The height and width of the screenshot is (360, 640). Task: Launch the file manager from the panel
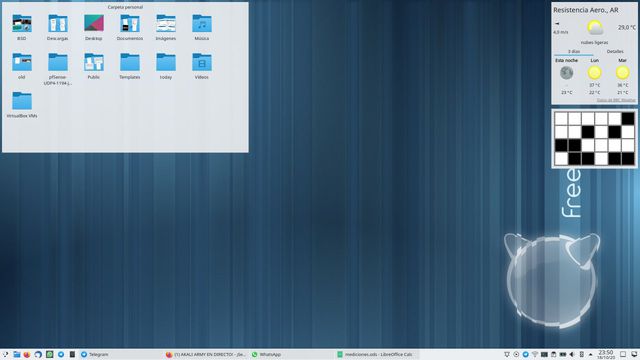(17, 354)
